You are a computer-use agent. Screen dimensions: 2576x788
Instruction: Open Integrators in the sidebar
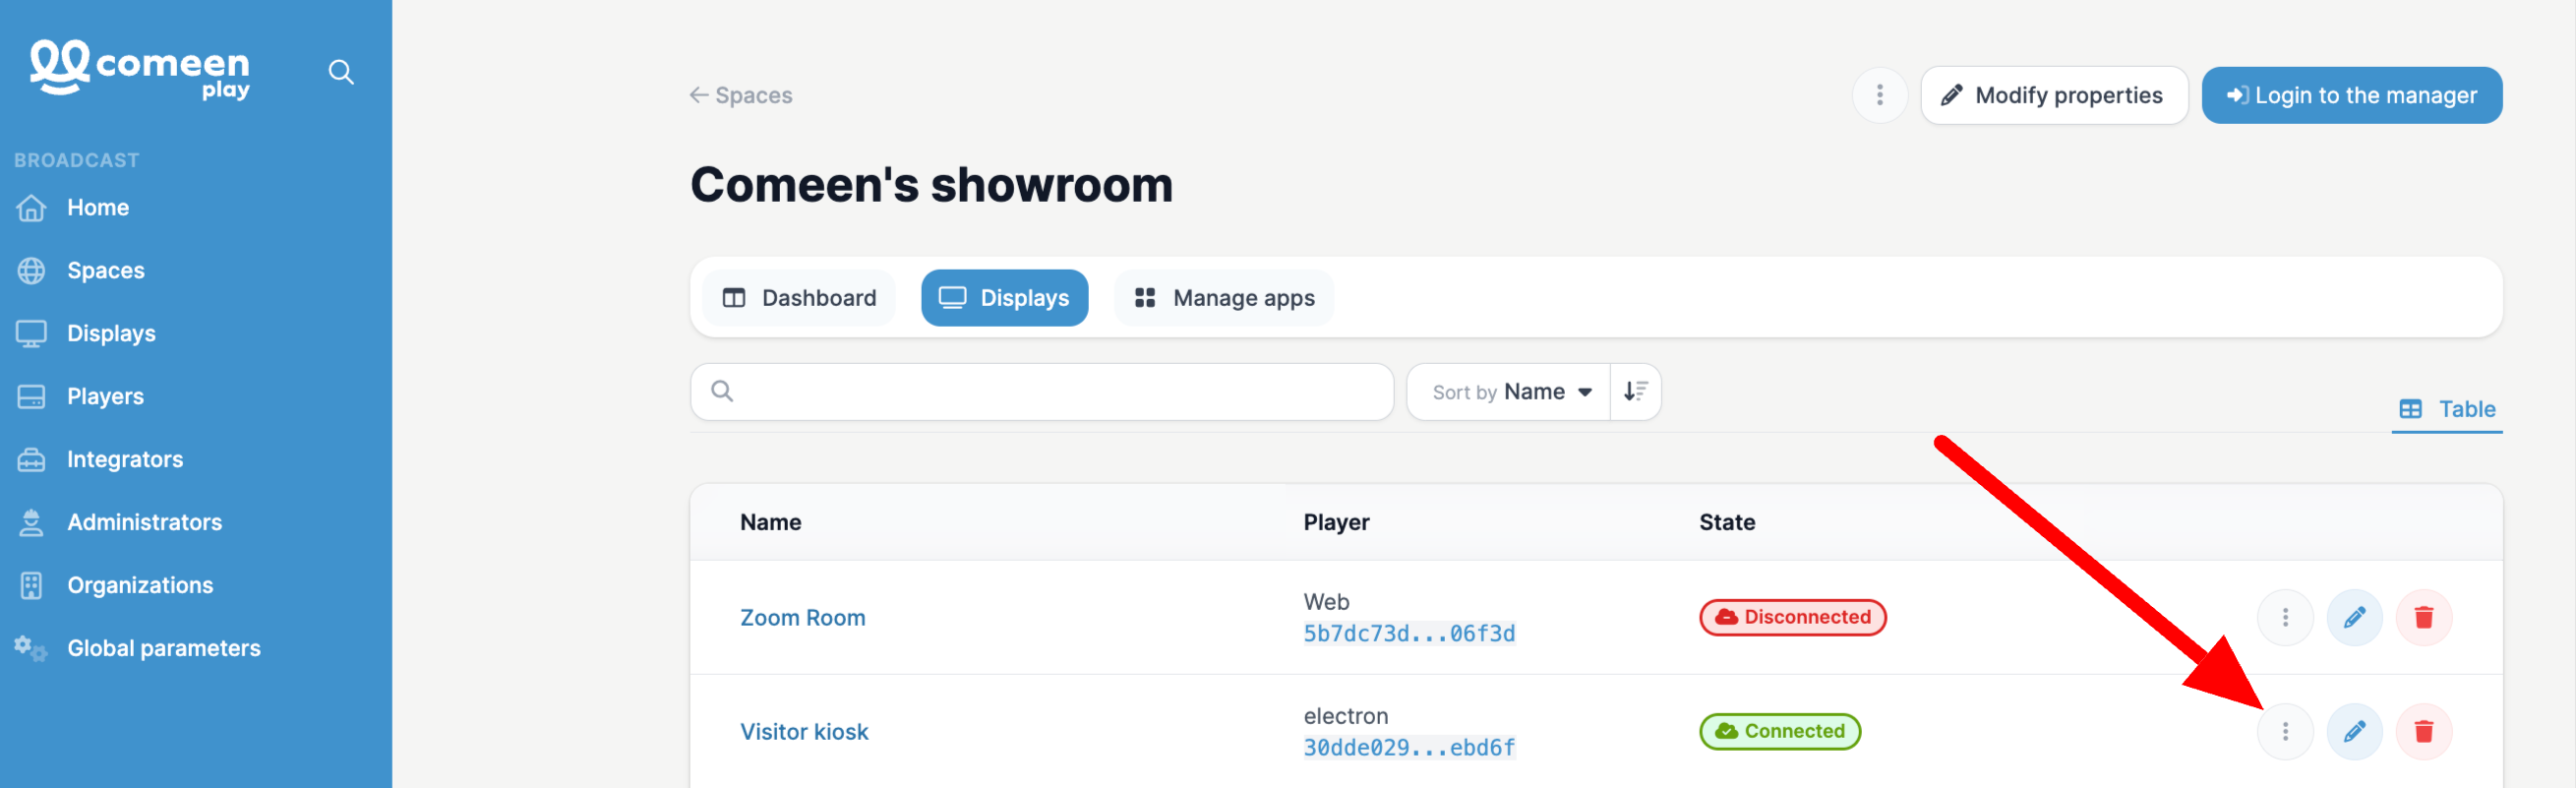click(x=125, y=460)
